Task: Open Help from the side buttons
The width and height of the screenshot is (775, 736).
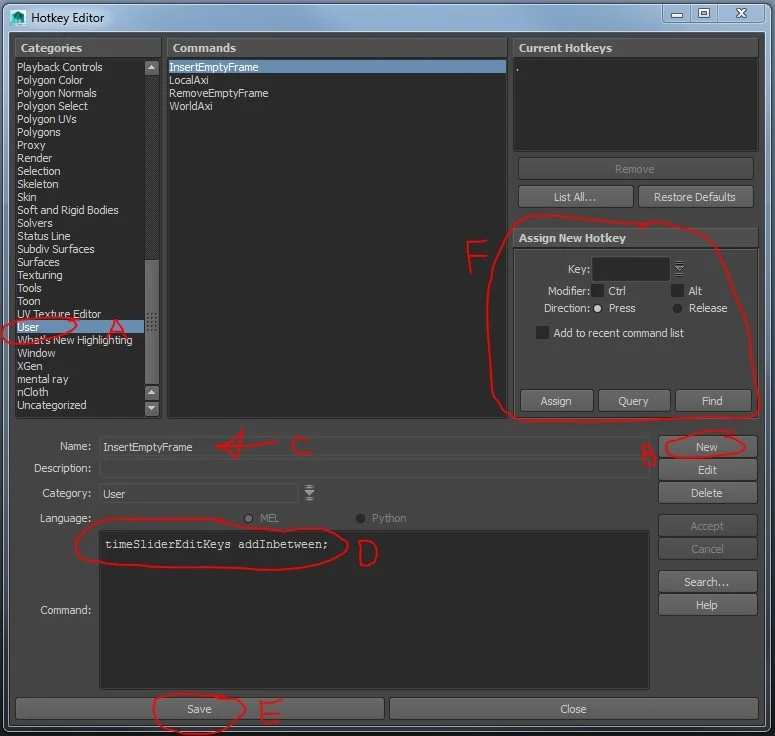Action: (x=707, y=605)
